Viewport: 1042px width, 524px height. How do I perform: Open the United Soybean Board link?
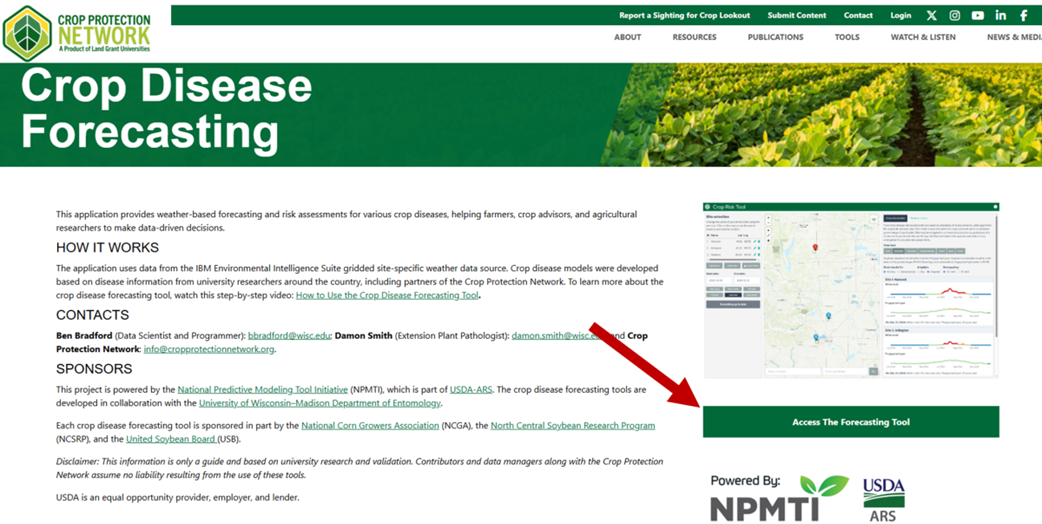[x=171, y=439]
